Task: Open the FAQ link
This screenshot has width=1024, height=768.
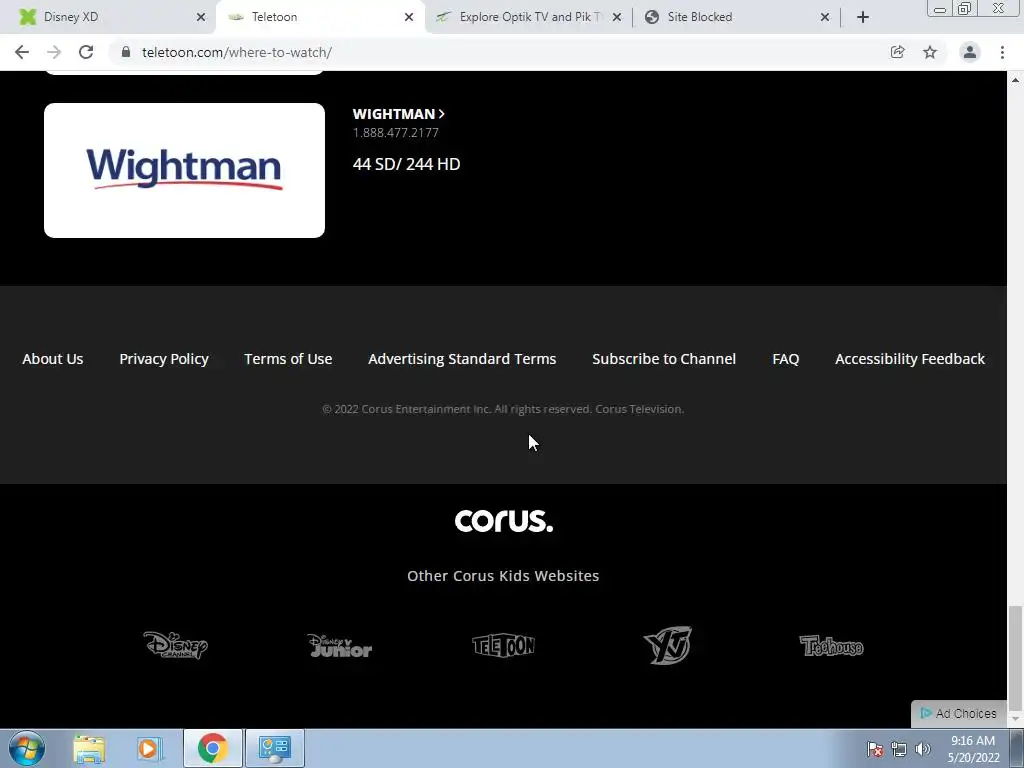Action: click(x=786, y=359)
